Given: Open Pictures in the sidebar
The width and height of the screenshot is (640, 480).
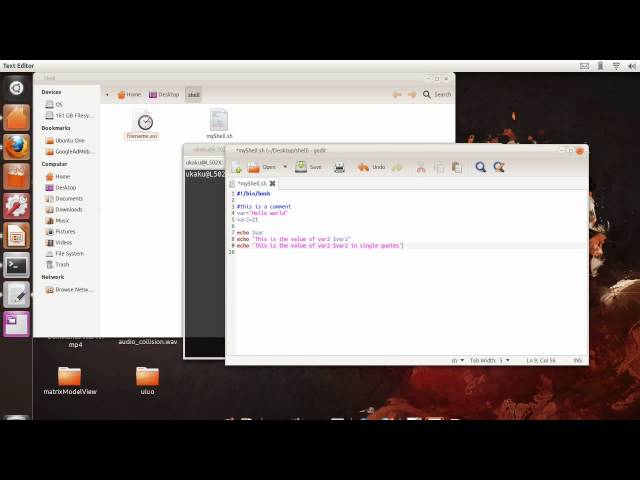Looking at the screenshot, I should coord(60,231).
